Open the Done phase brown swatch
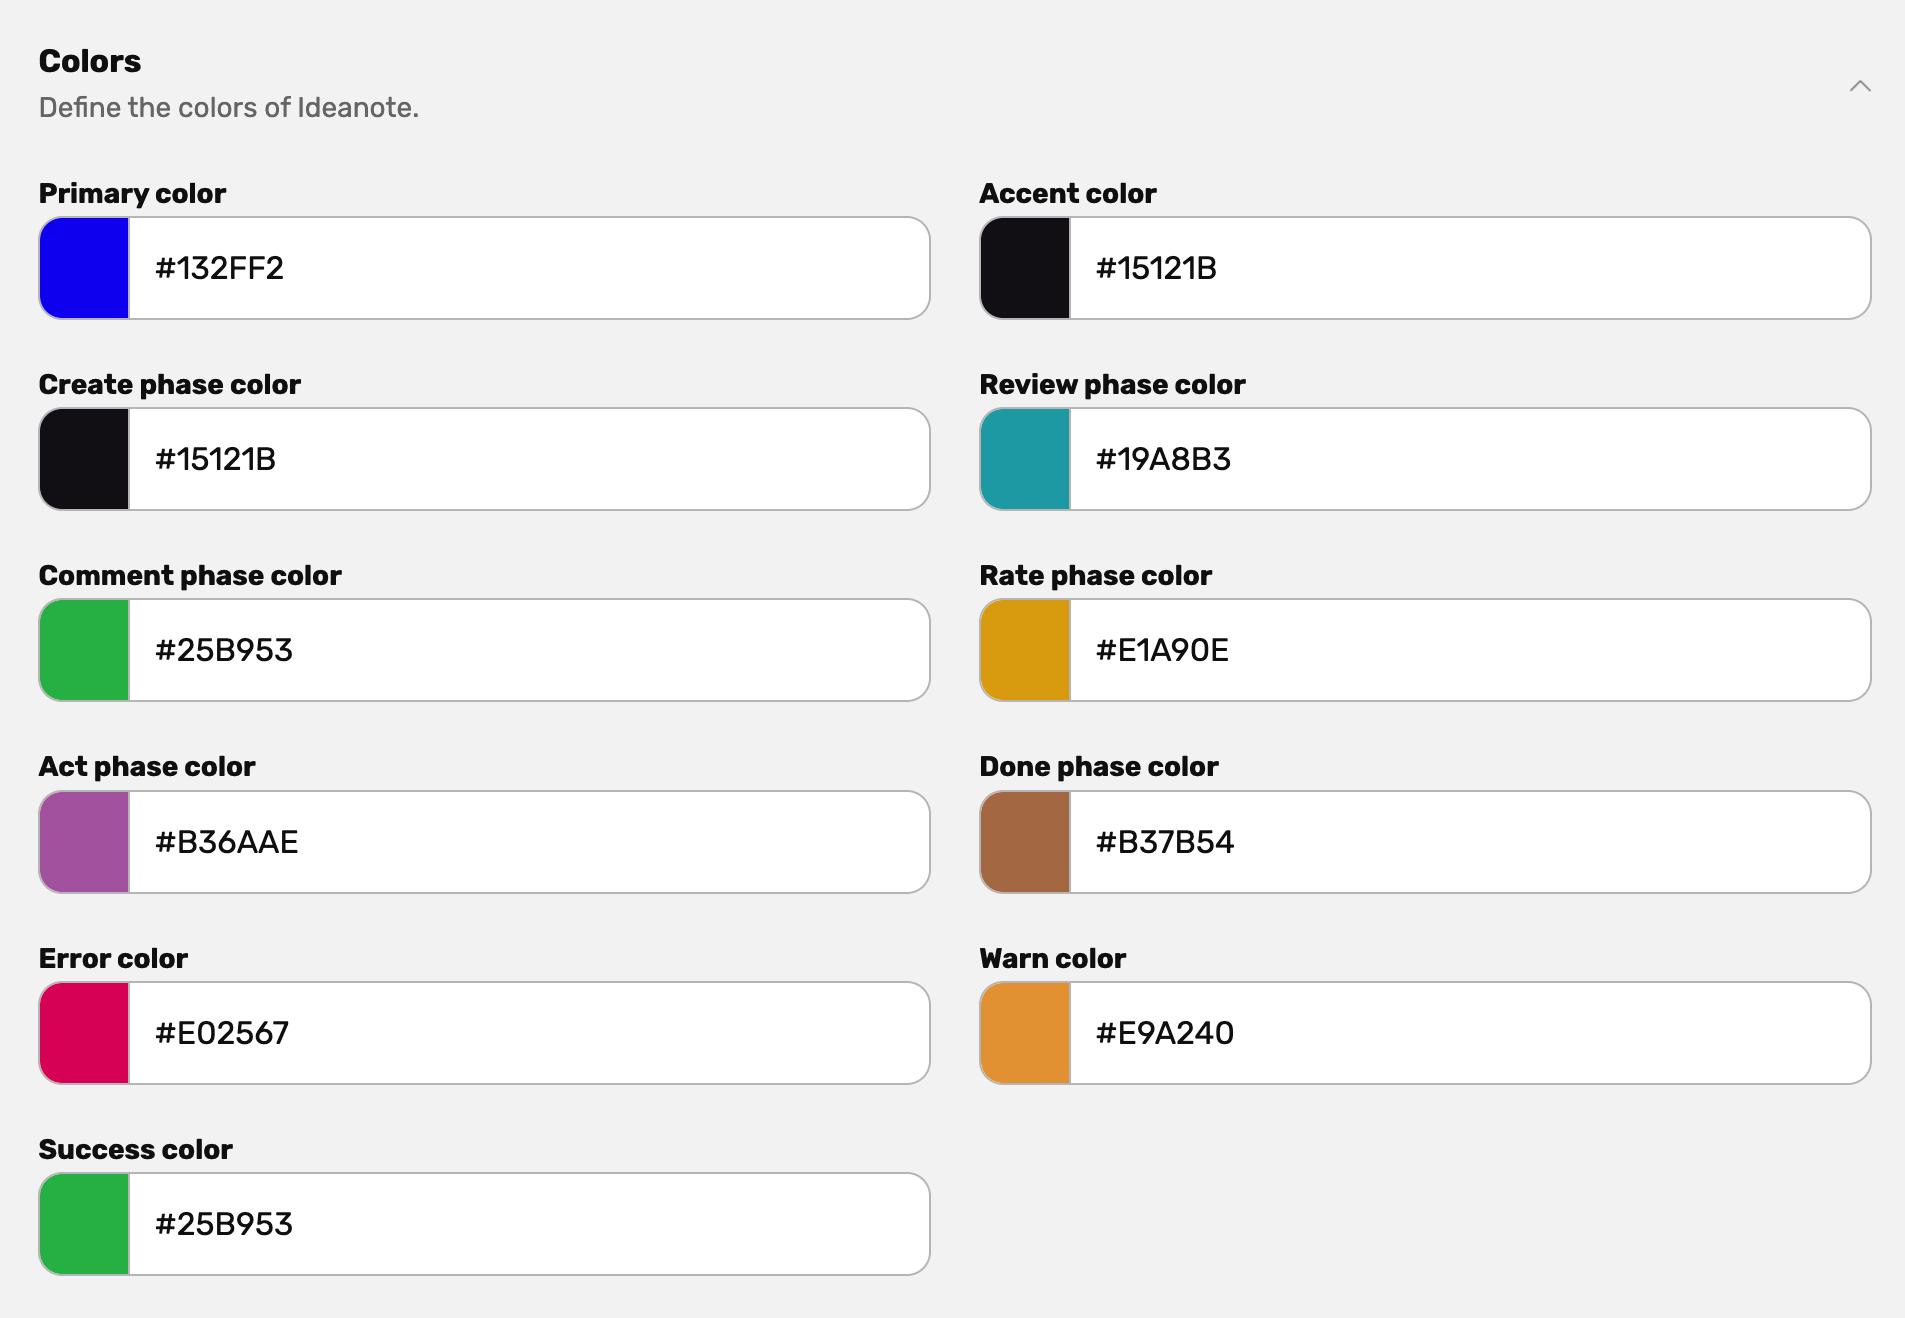Screen dimensions: 1905x1318 pyautogui.click(x=1025, y=841)
